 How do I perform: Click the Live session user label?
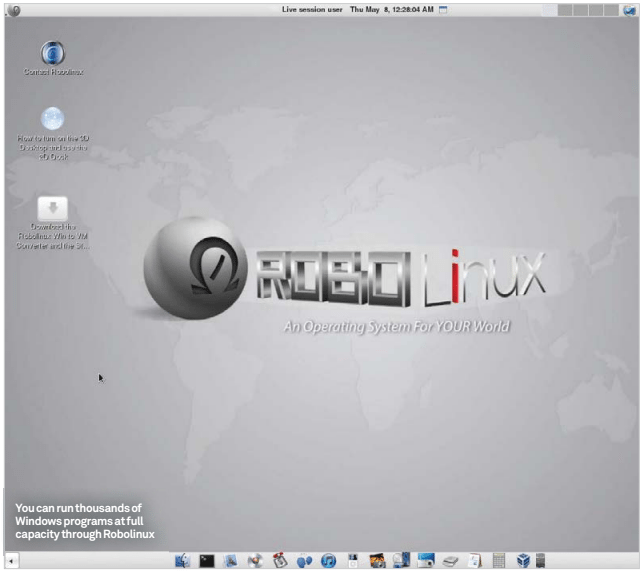pyautogui.click(x=312, y=9)
